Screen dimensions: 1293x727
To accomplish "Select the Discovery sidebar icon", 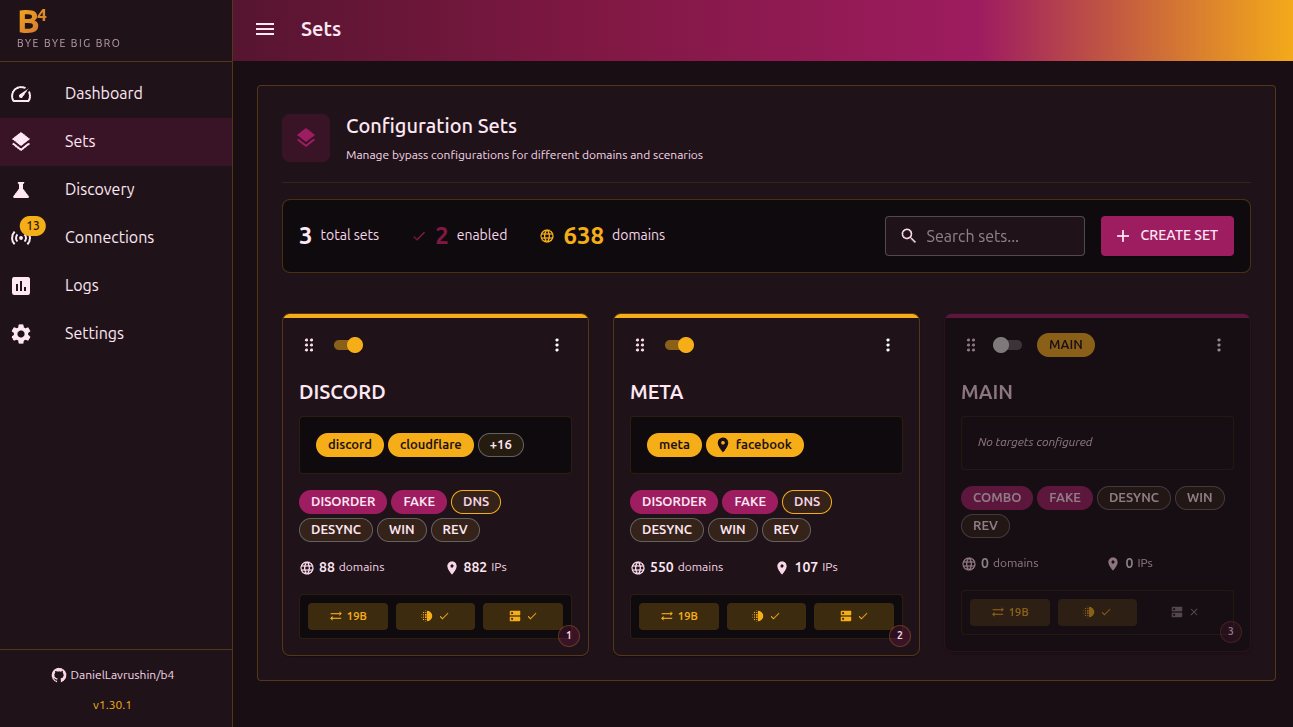I will [21, 189].
